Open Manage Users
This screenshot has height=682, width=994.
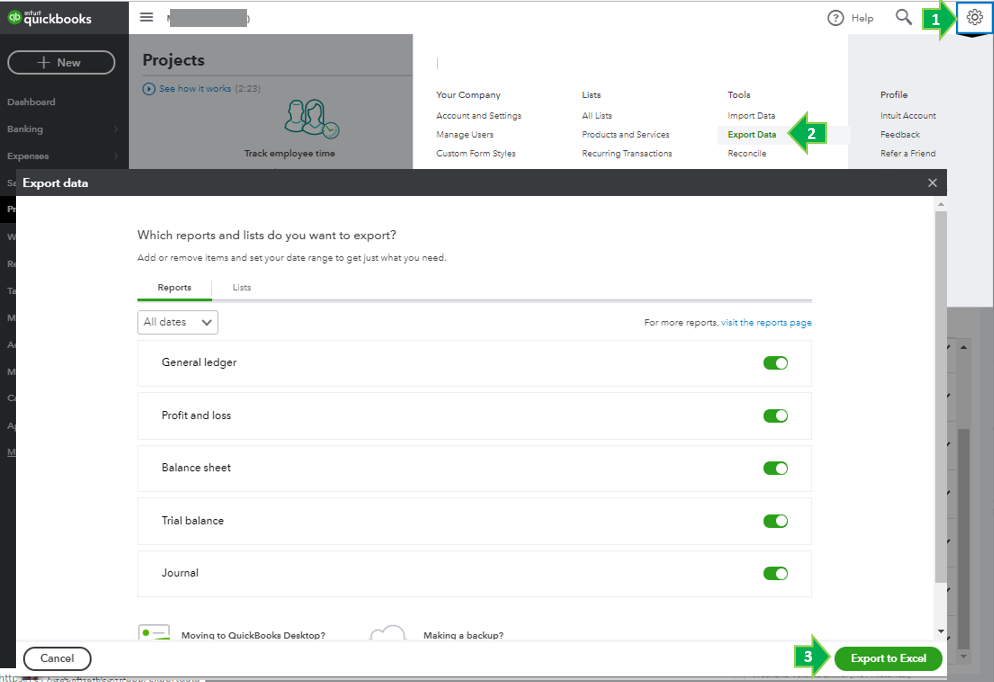click(x=465, y=134)
